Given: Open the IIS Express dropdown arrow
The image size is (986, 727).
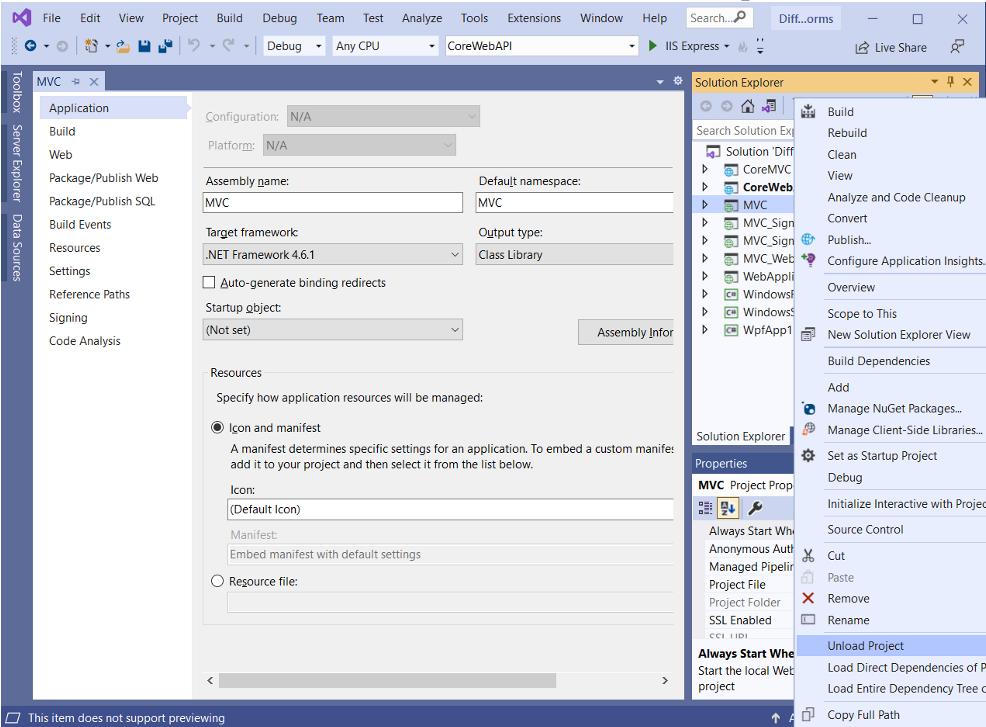Looking at the screenshot, I should coord(727,47).
